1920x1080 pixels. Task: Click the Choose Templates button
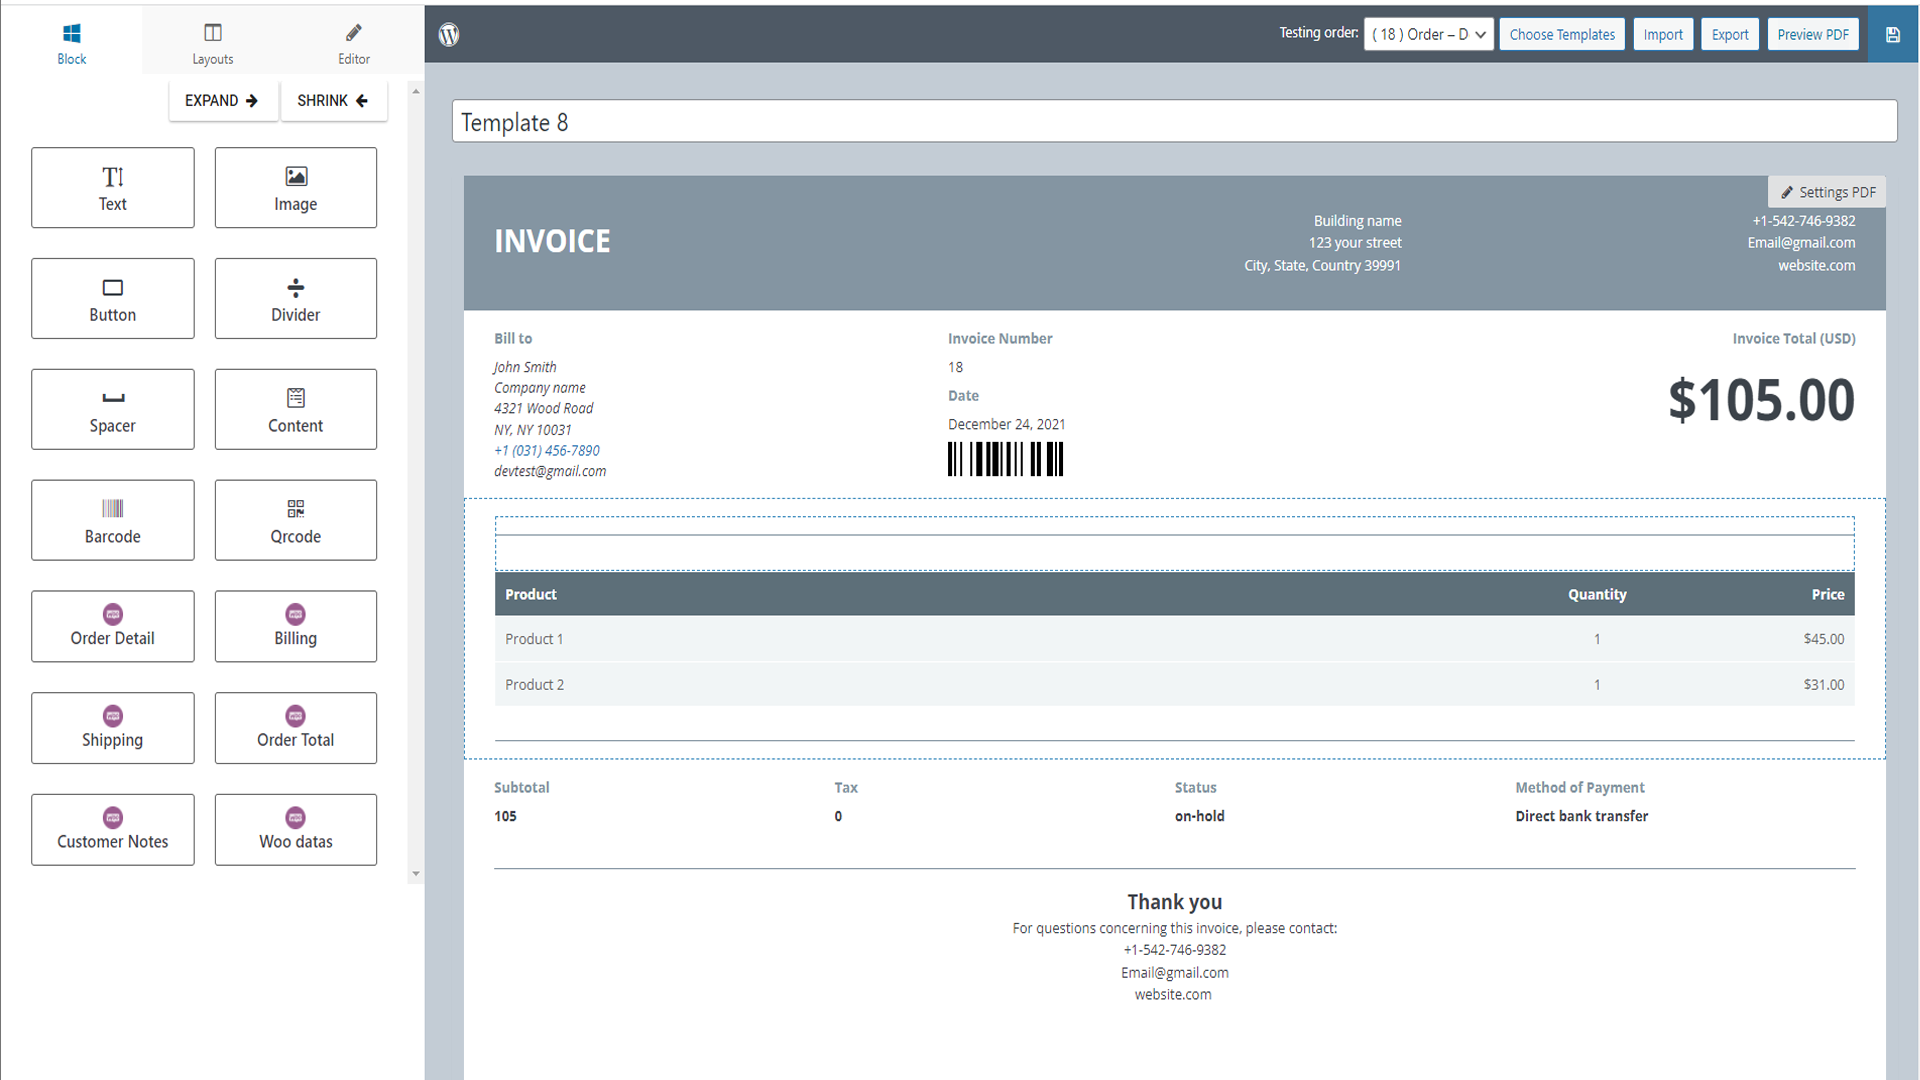pyautogui.click(x=1561, y=34)
